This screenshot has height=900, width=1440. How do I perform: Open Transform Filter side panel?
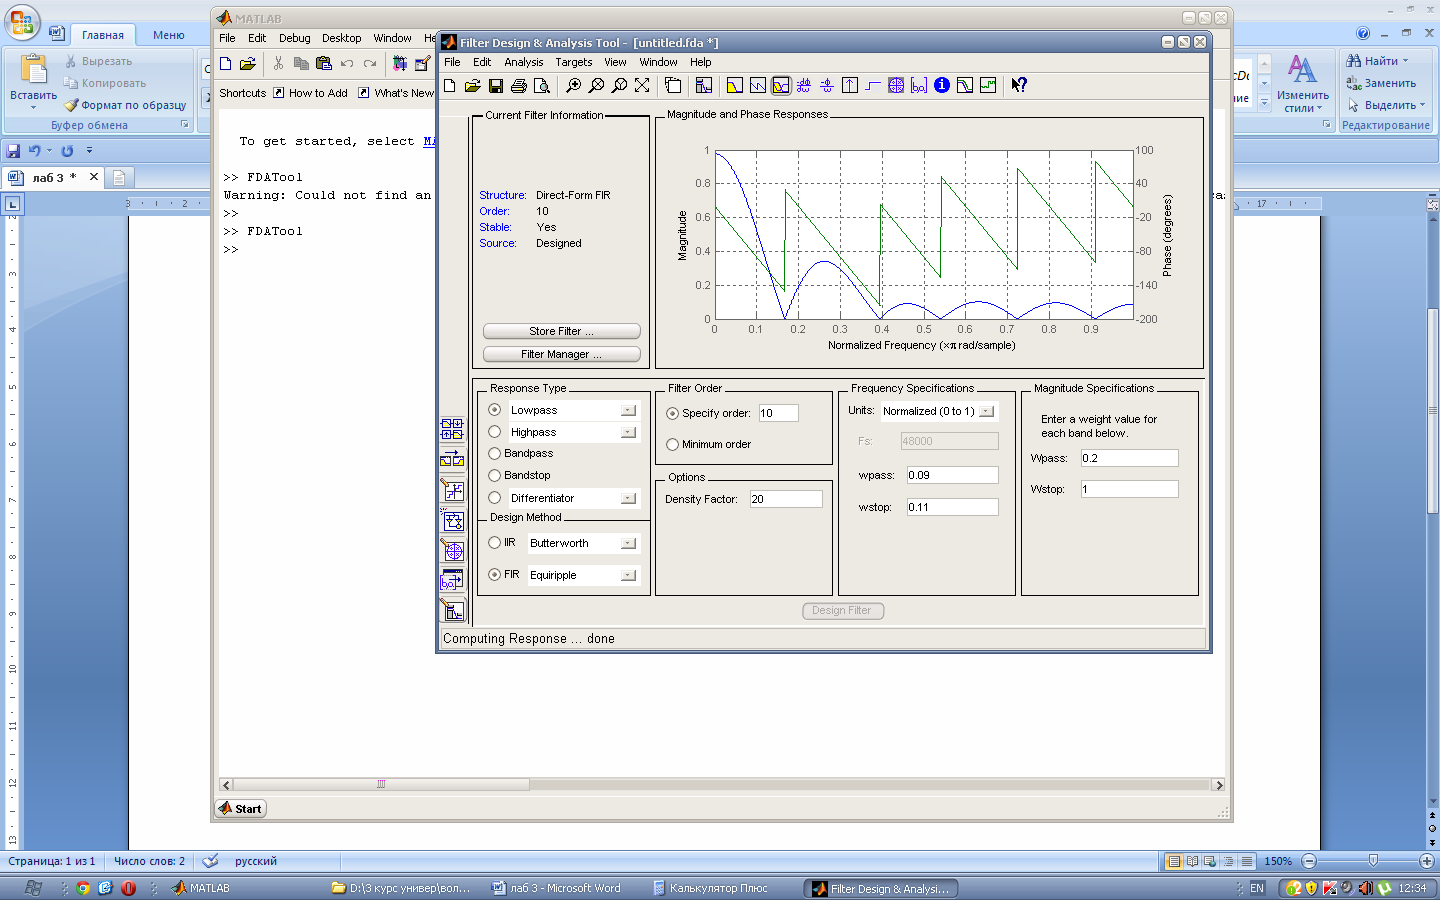452,459
